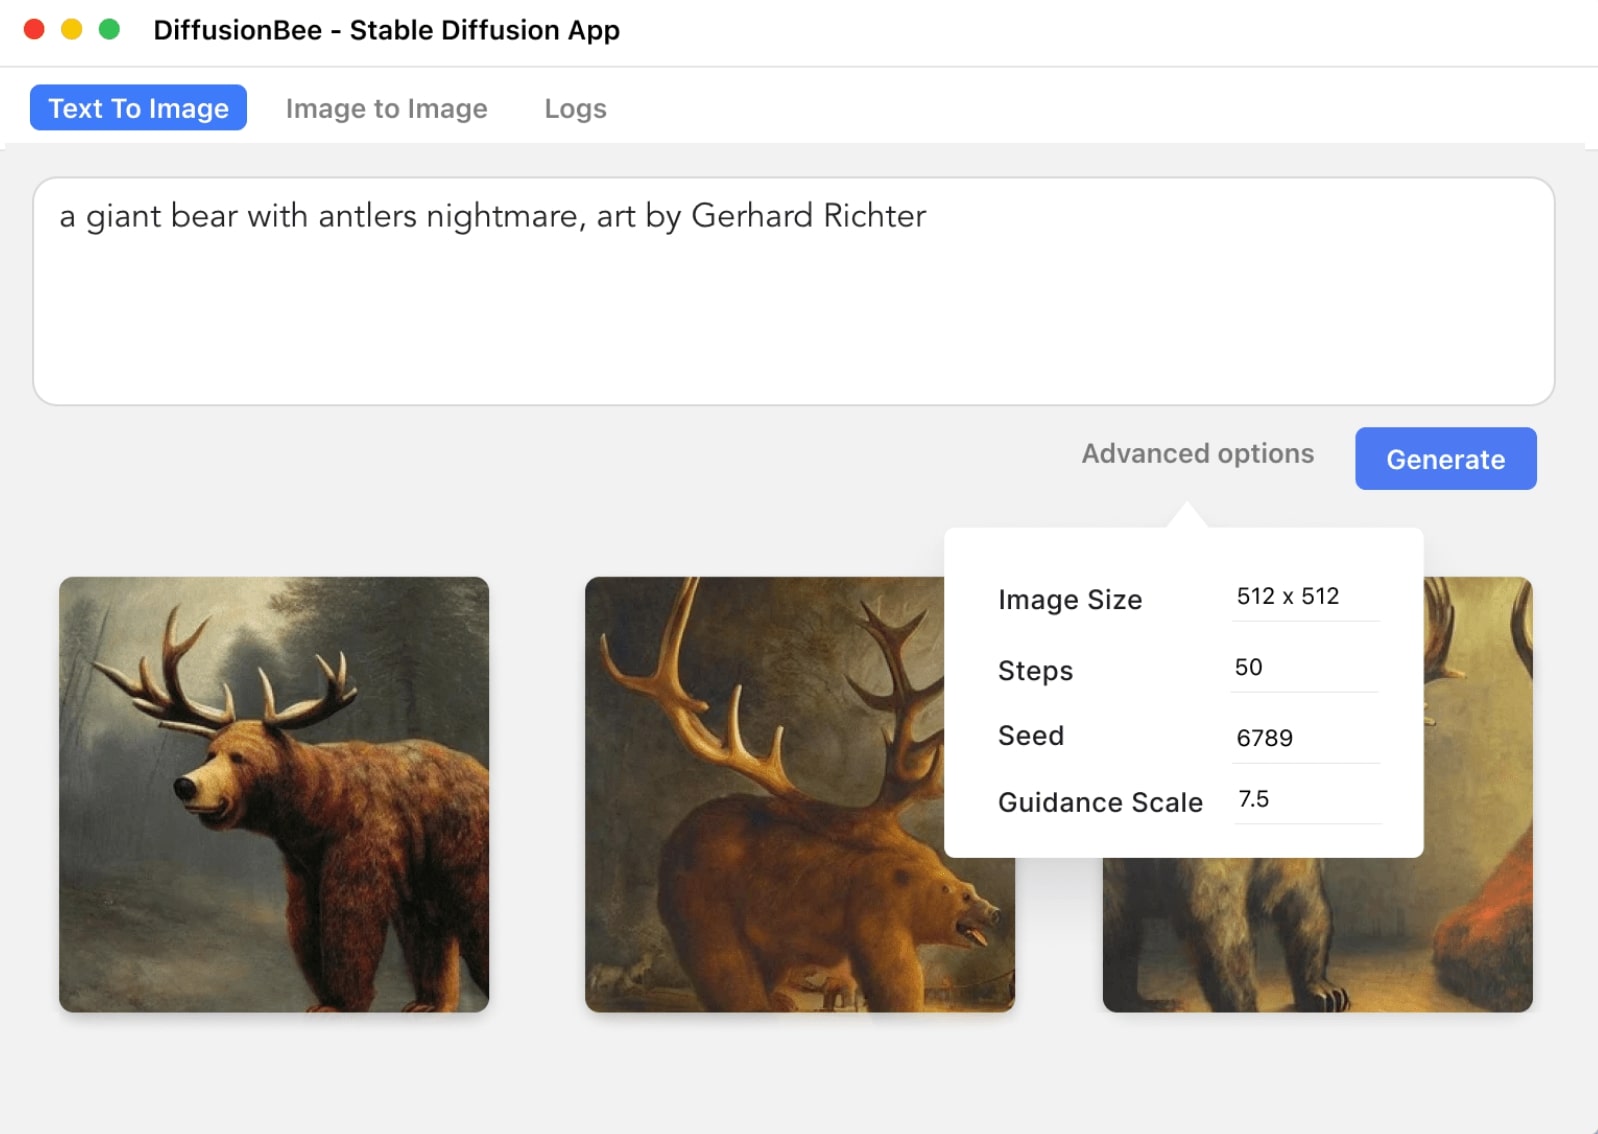Switch to the Text To Image tab
1598x1134 pixels.
click(x=138, y=108)
